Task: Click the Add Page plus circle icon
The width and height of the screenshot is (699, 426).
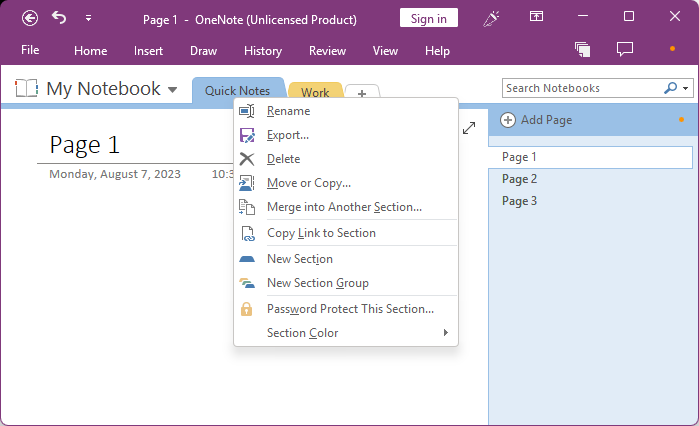Action: [x=508, y=120]
